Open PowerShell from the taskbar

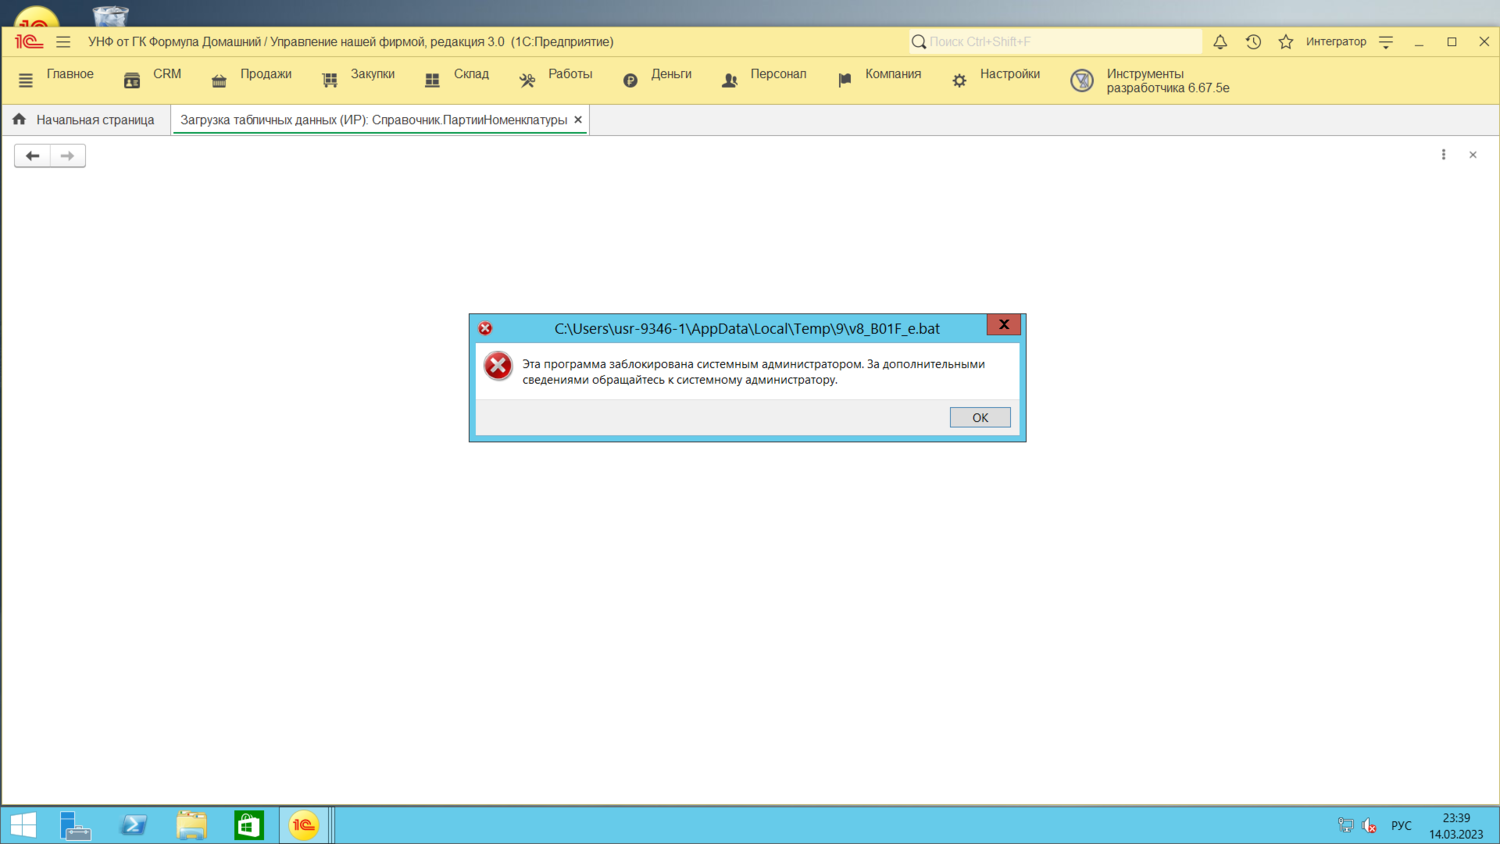coord(133,825)
